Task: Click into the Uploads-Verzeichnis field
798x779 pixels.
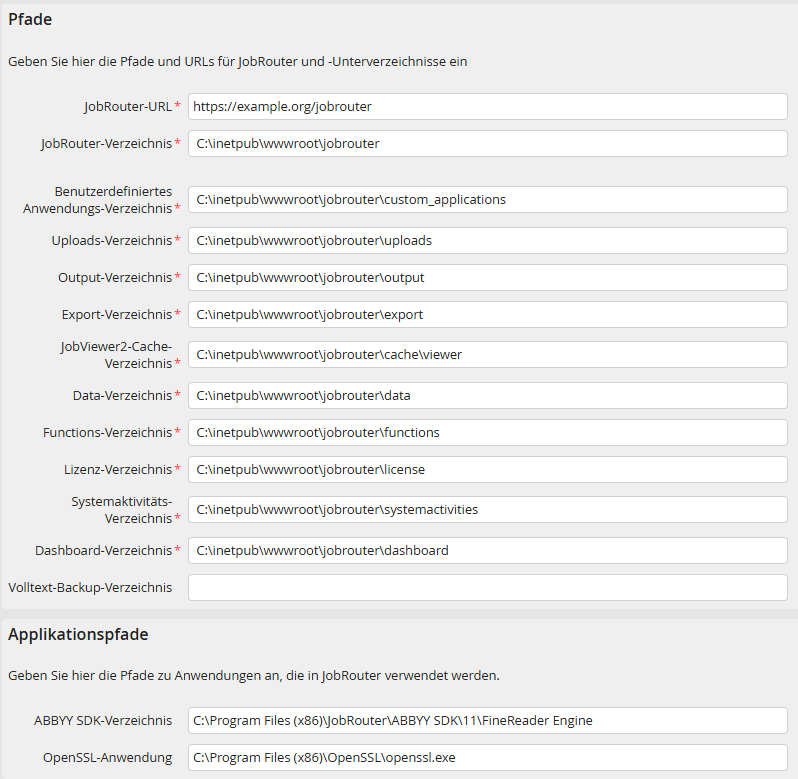Action: [487, 240]
